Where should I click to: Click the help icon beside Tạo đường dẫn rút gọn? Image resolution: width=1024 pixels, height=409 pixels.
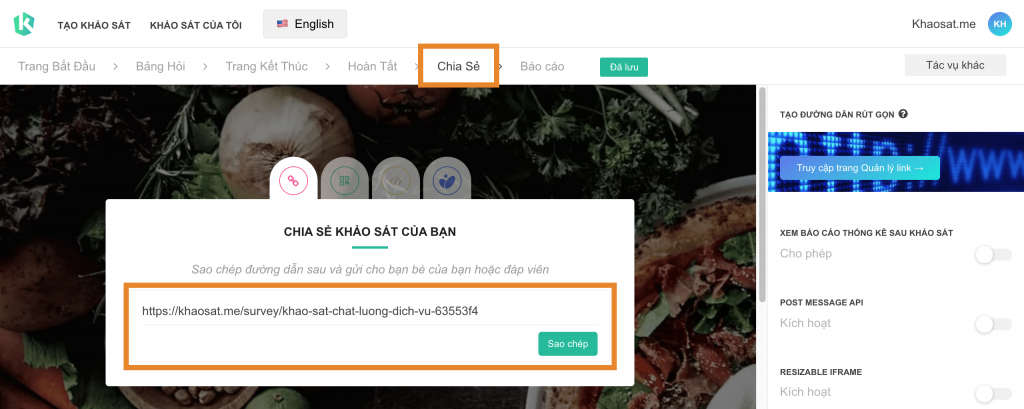point(903,114)
